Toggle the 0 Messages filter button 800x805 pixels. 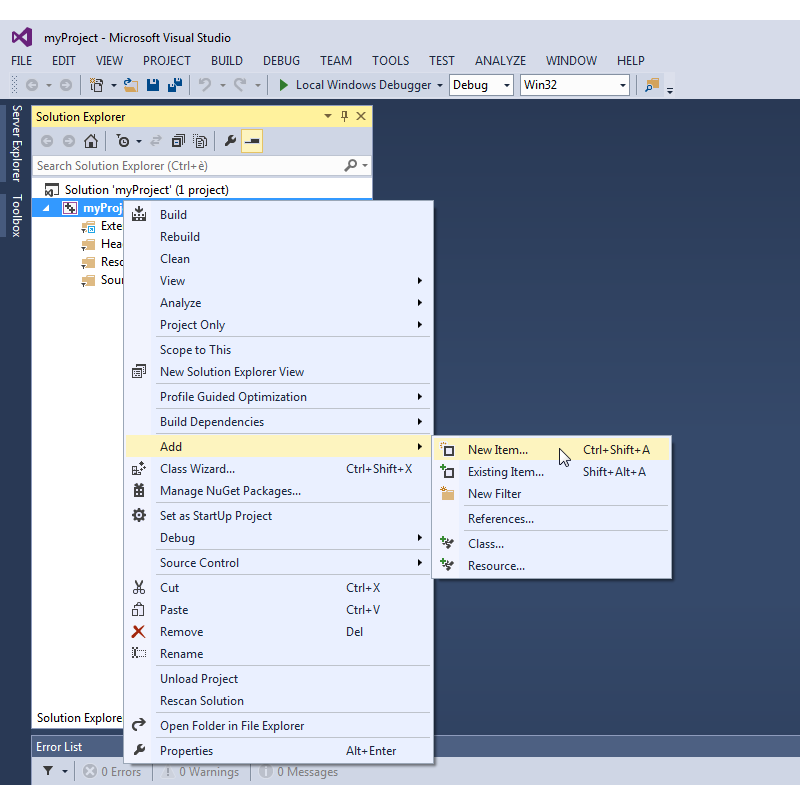click(298, 772)
